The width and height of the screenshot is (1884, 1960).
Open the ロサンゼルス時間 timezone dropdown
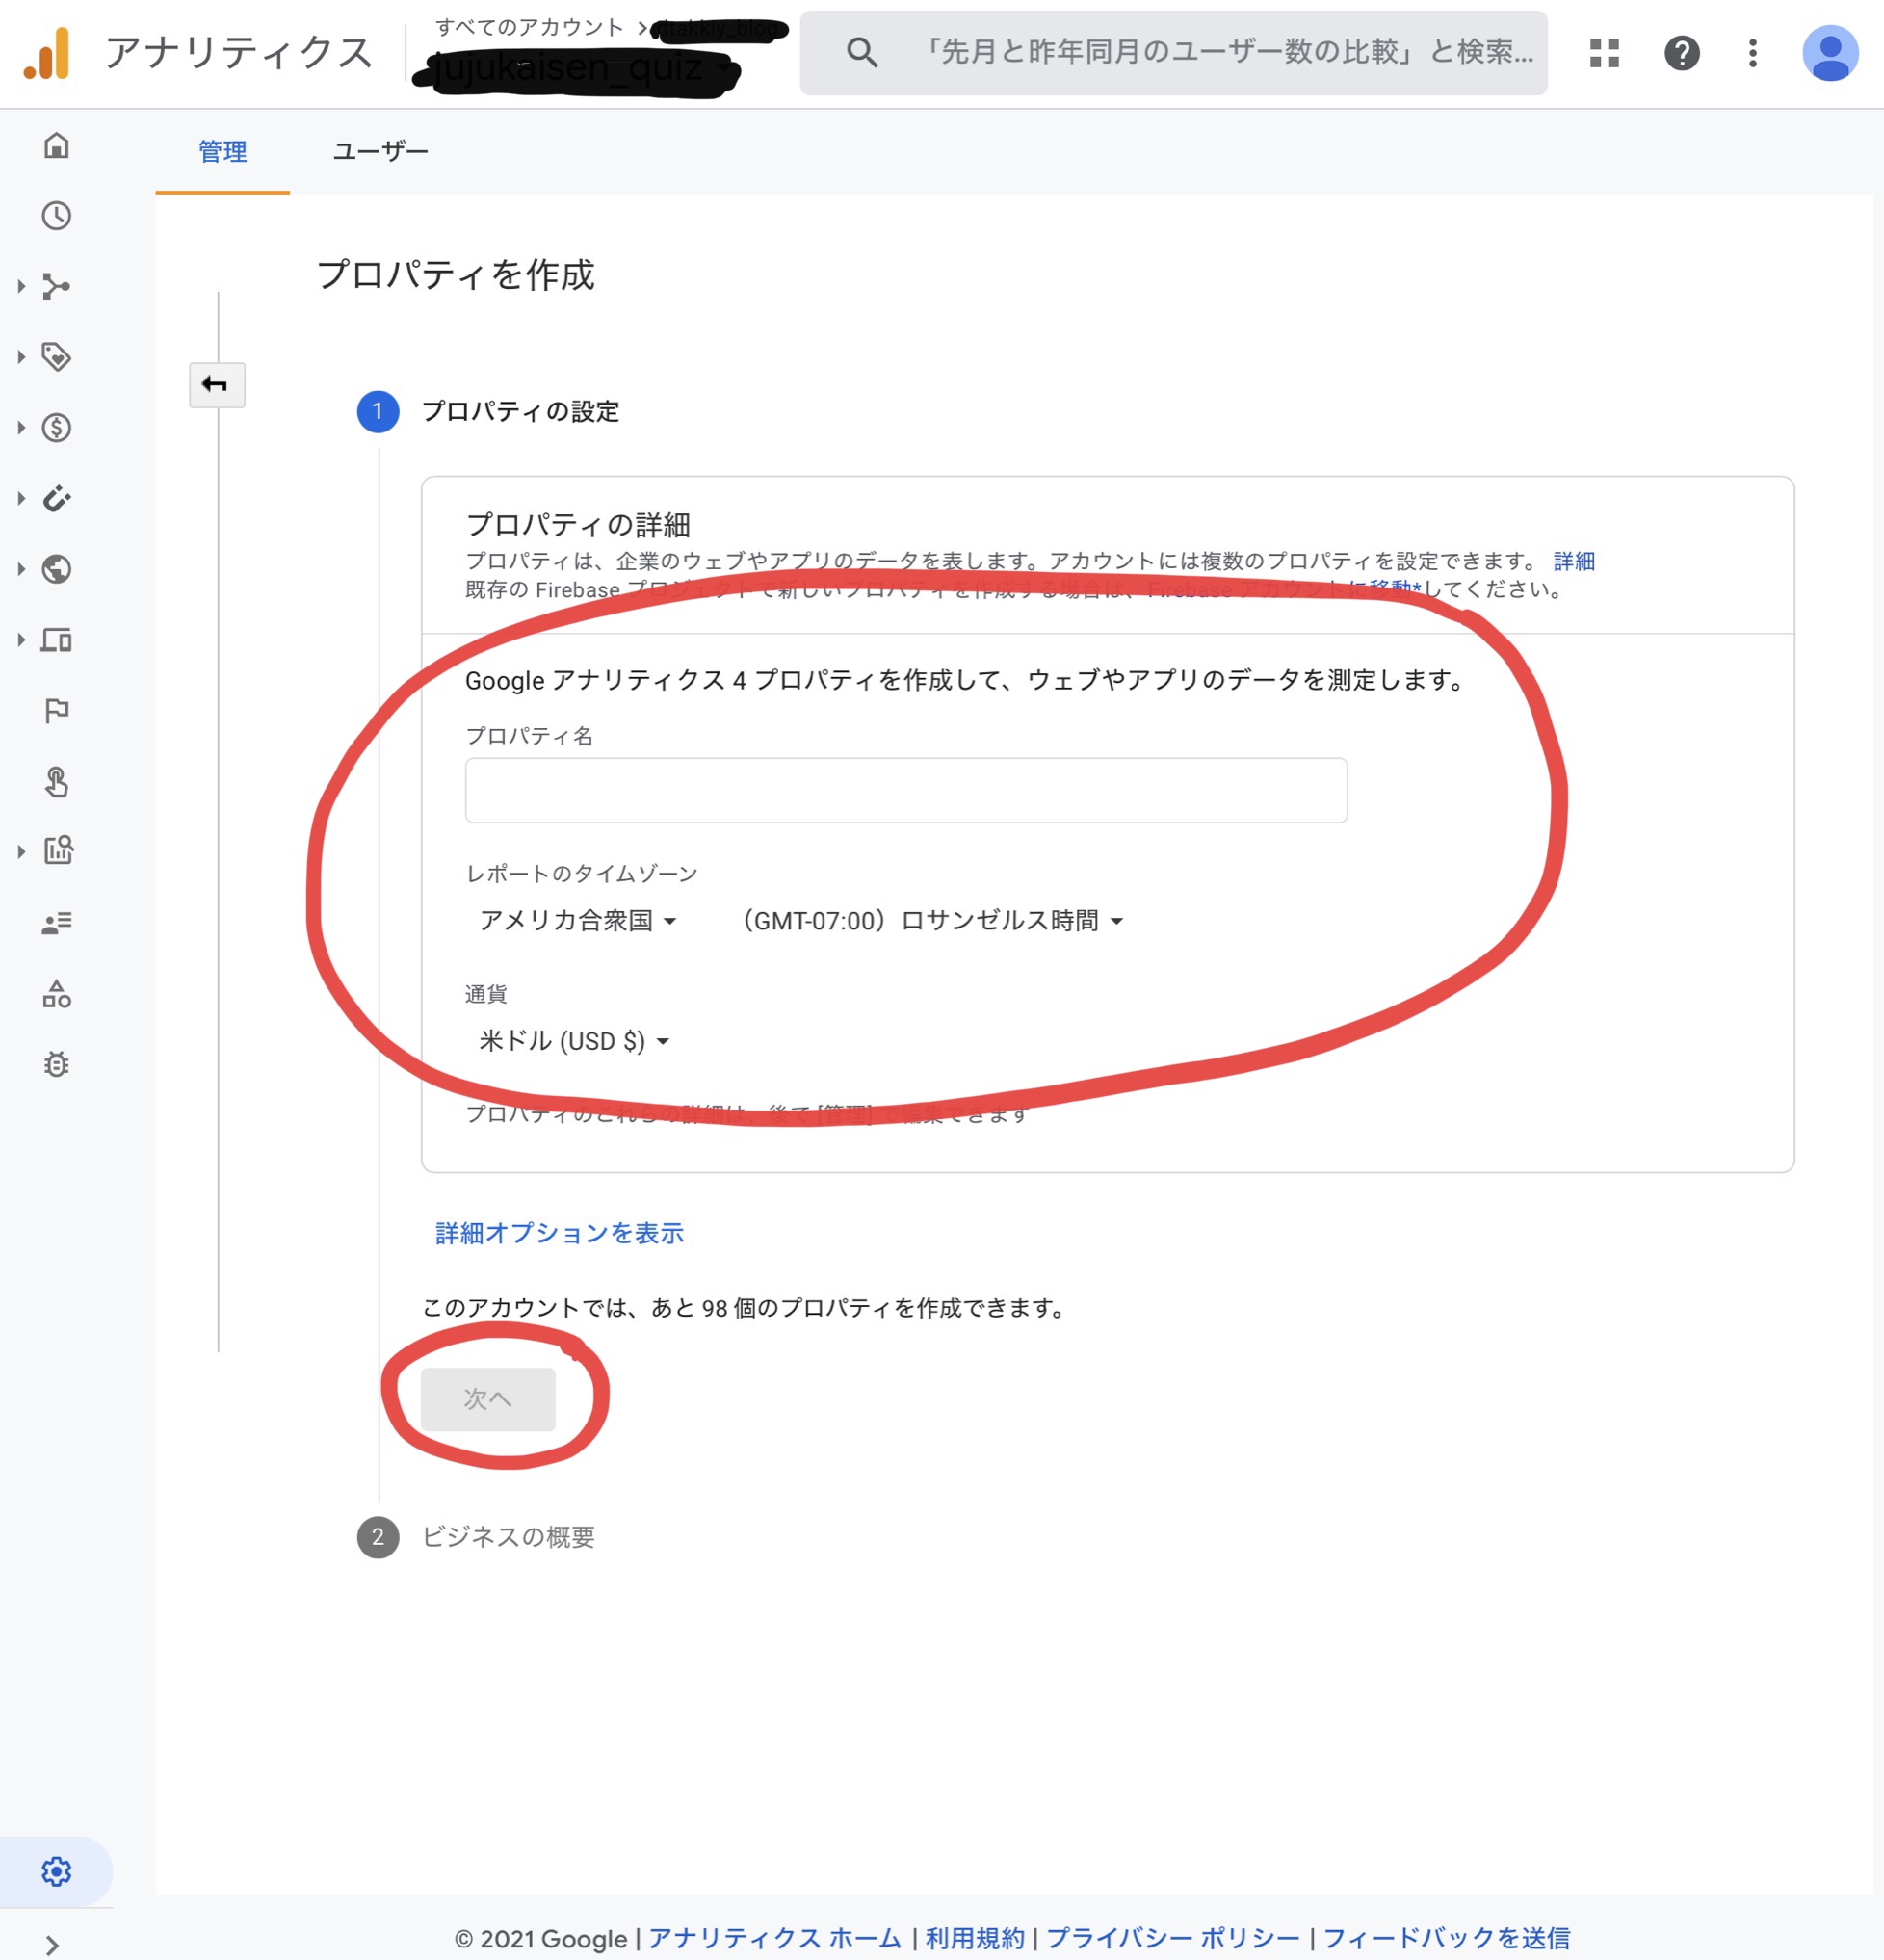point(930,920)
